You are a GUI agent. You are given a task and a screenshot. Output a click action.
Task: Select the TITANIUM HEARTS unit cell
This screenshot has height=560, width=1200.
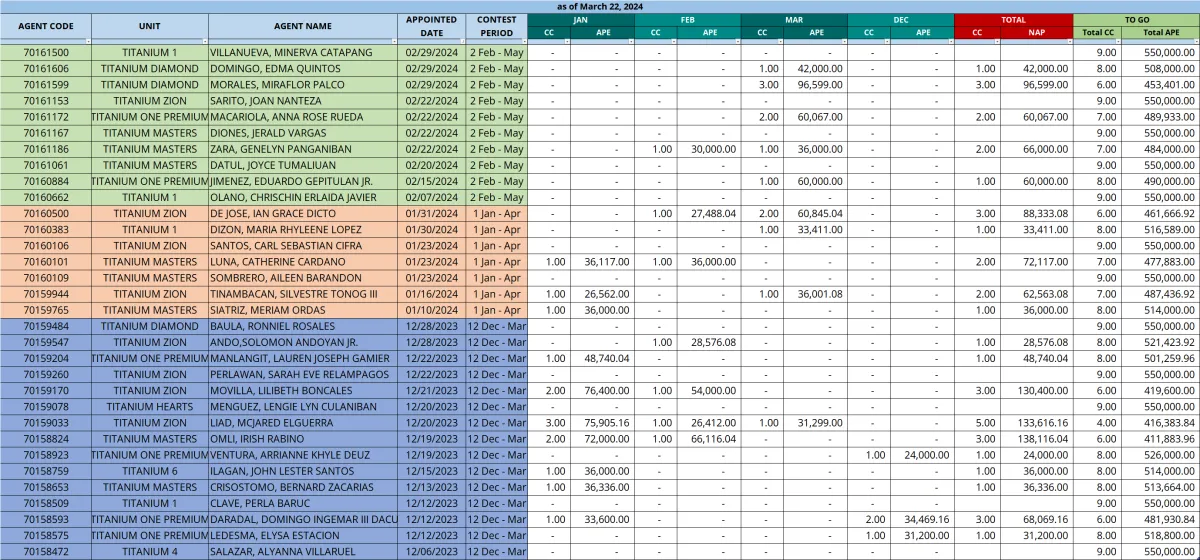pyautogui.click(x=150, y=407)
